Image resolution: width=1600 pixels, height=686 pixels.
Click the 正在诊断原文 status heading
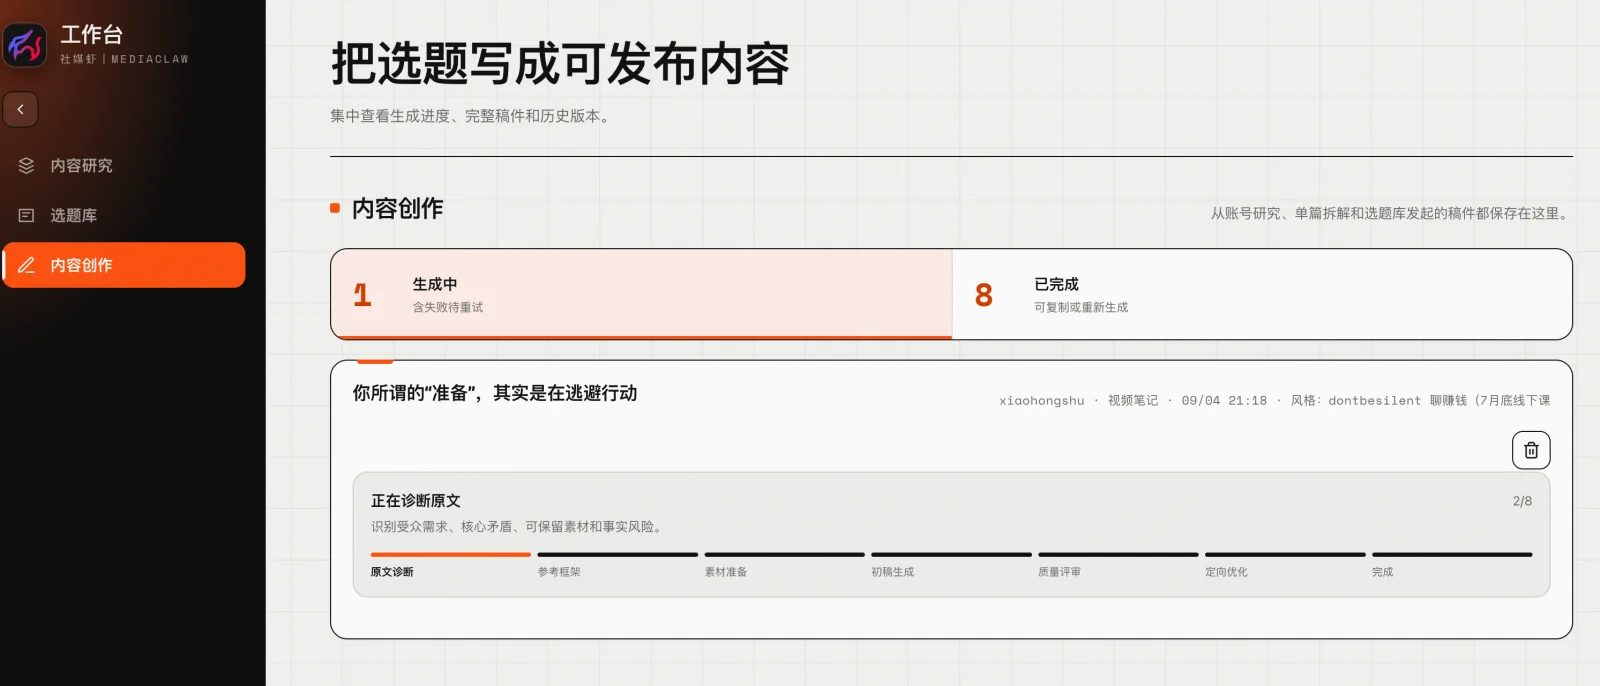pos(416,501)
